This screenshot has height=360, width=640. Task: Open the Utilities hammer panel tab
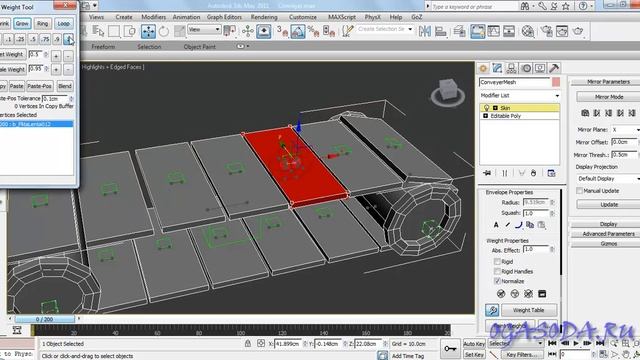coord(554,68)
